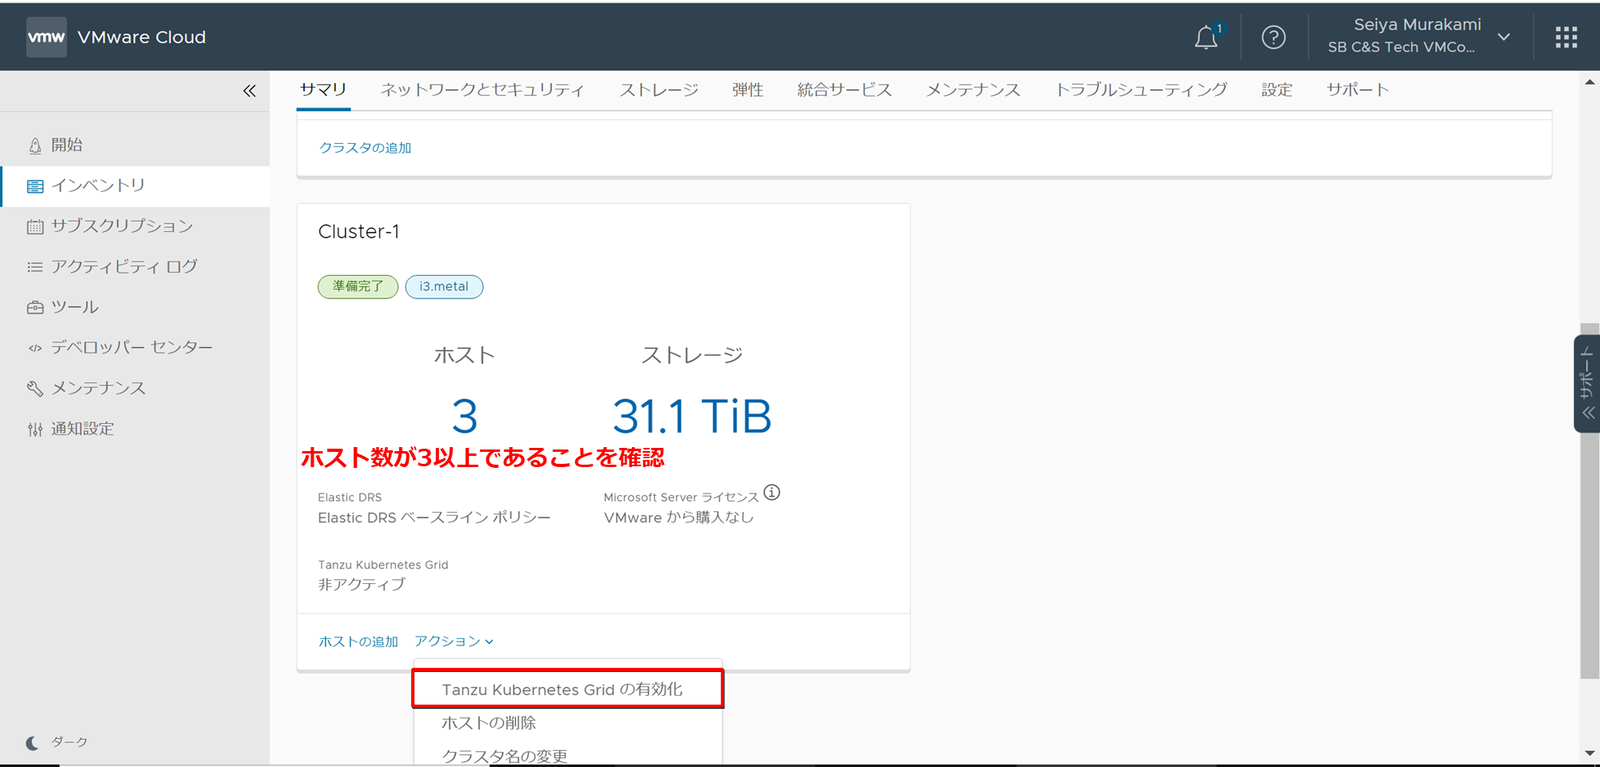
Task: Switch to the サマリ tab
Action: tap(323, 89)
